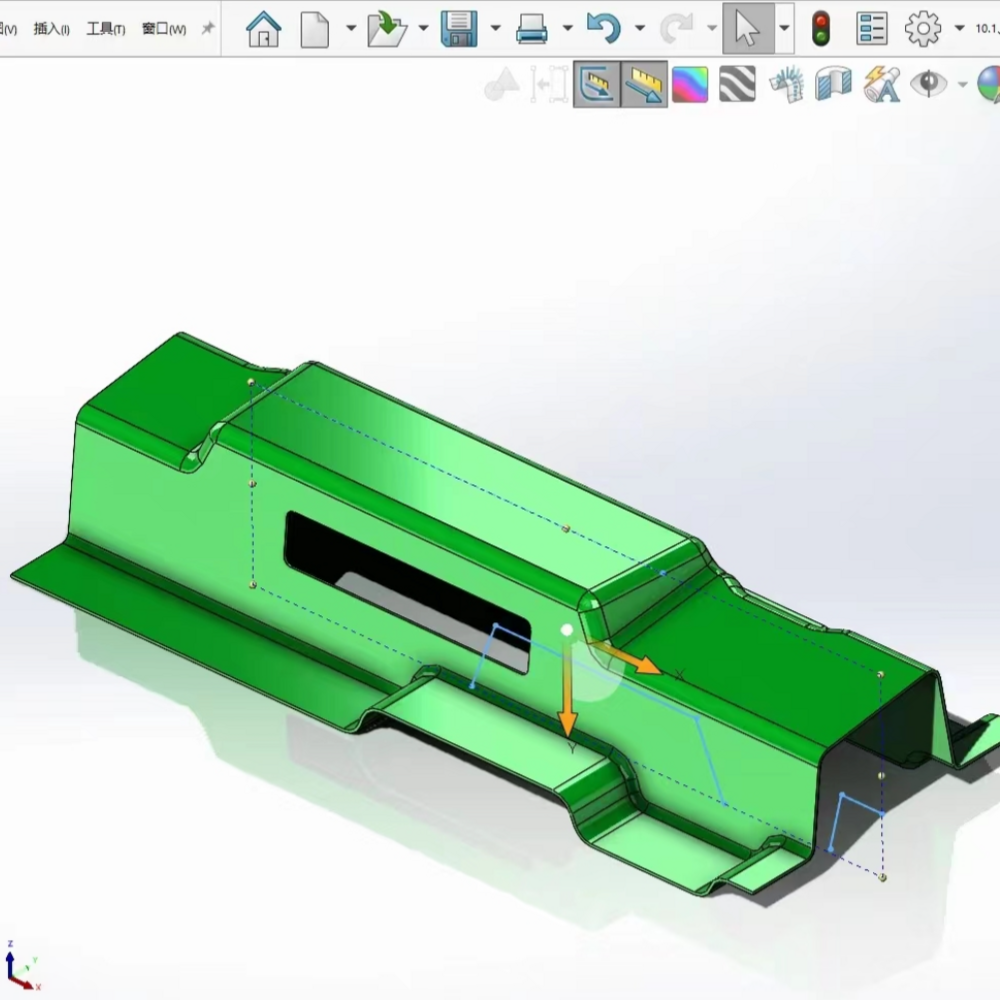Screen dimensions: 1000x1000
Task: Print the current document
Action: [x=531, y=29]
